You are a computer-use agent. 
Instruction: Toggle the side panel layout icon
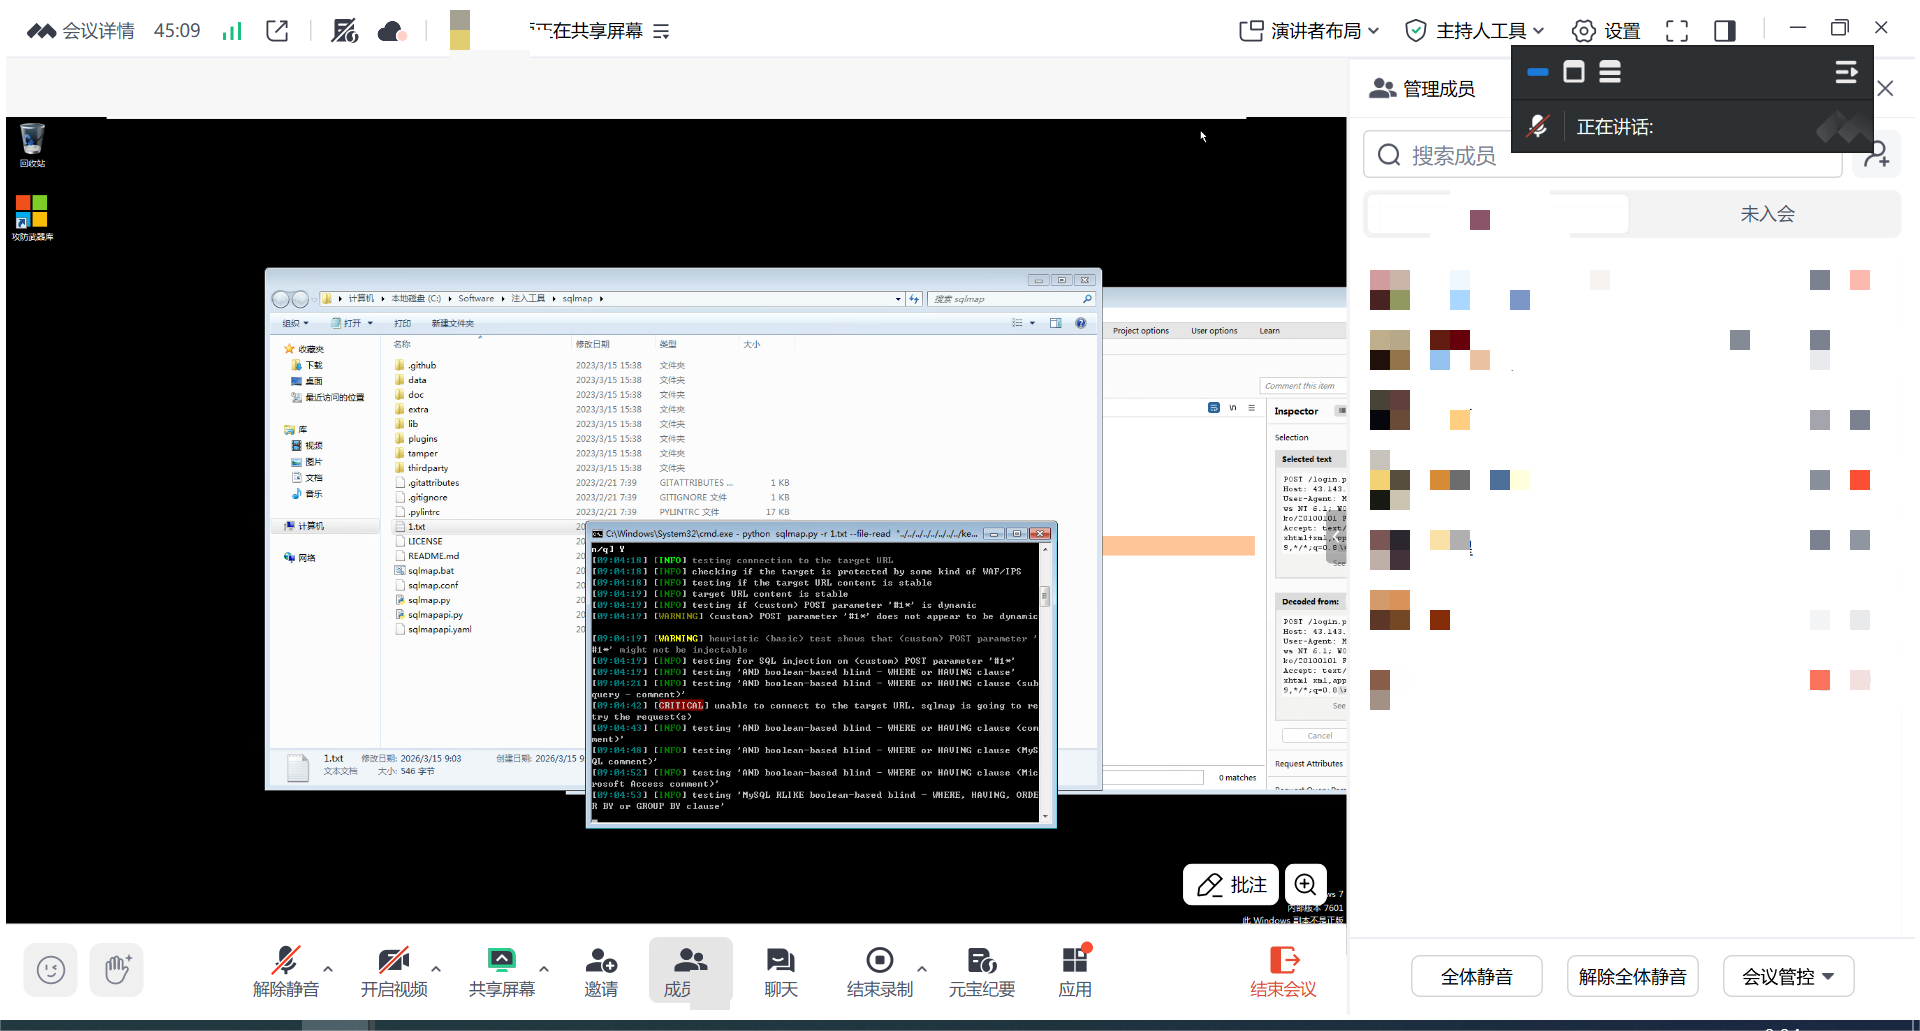coord(1725,31)
